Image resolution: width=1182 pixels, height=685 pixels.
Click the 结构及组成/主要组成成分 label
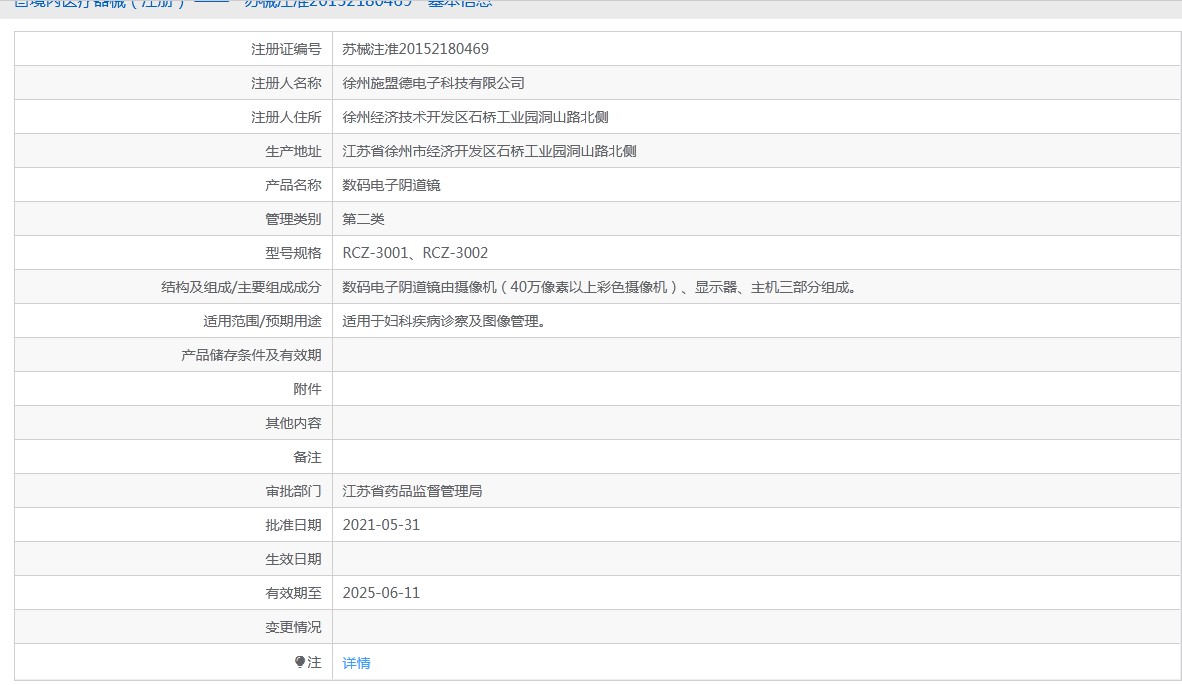click(241, 287)
